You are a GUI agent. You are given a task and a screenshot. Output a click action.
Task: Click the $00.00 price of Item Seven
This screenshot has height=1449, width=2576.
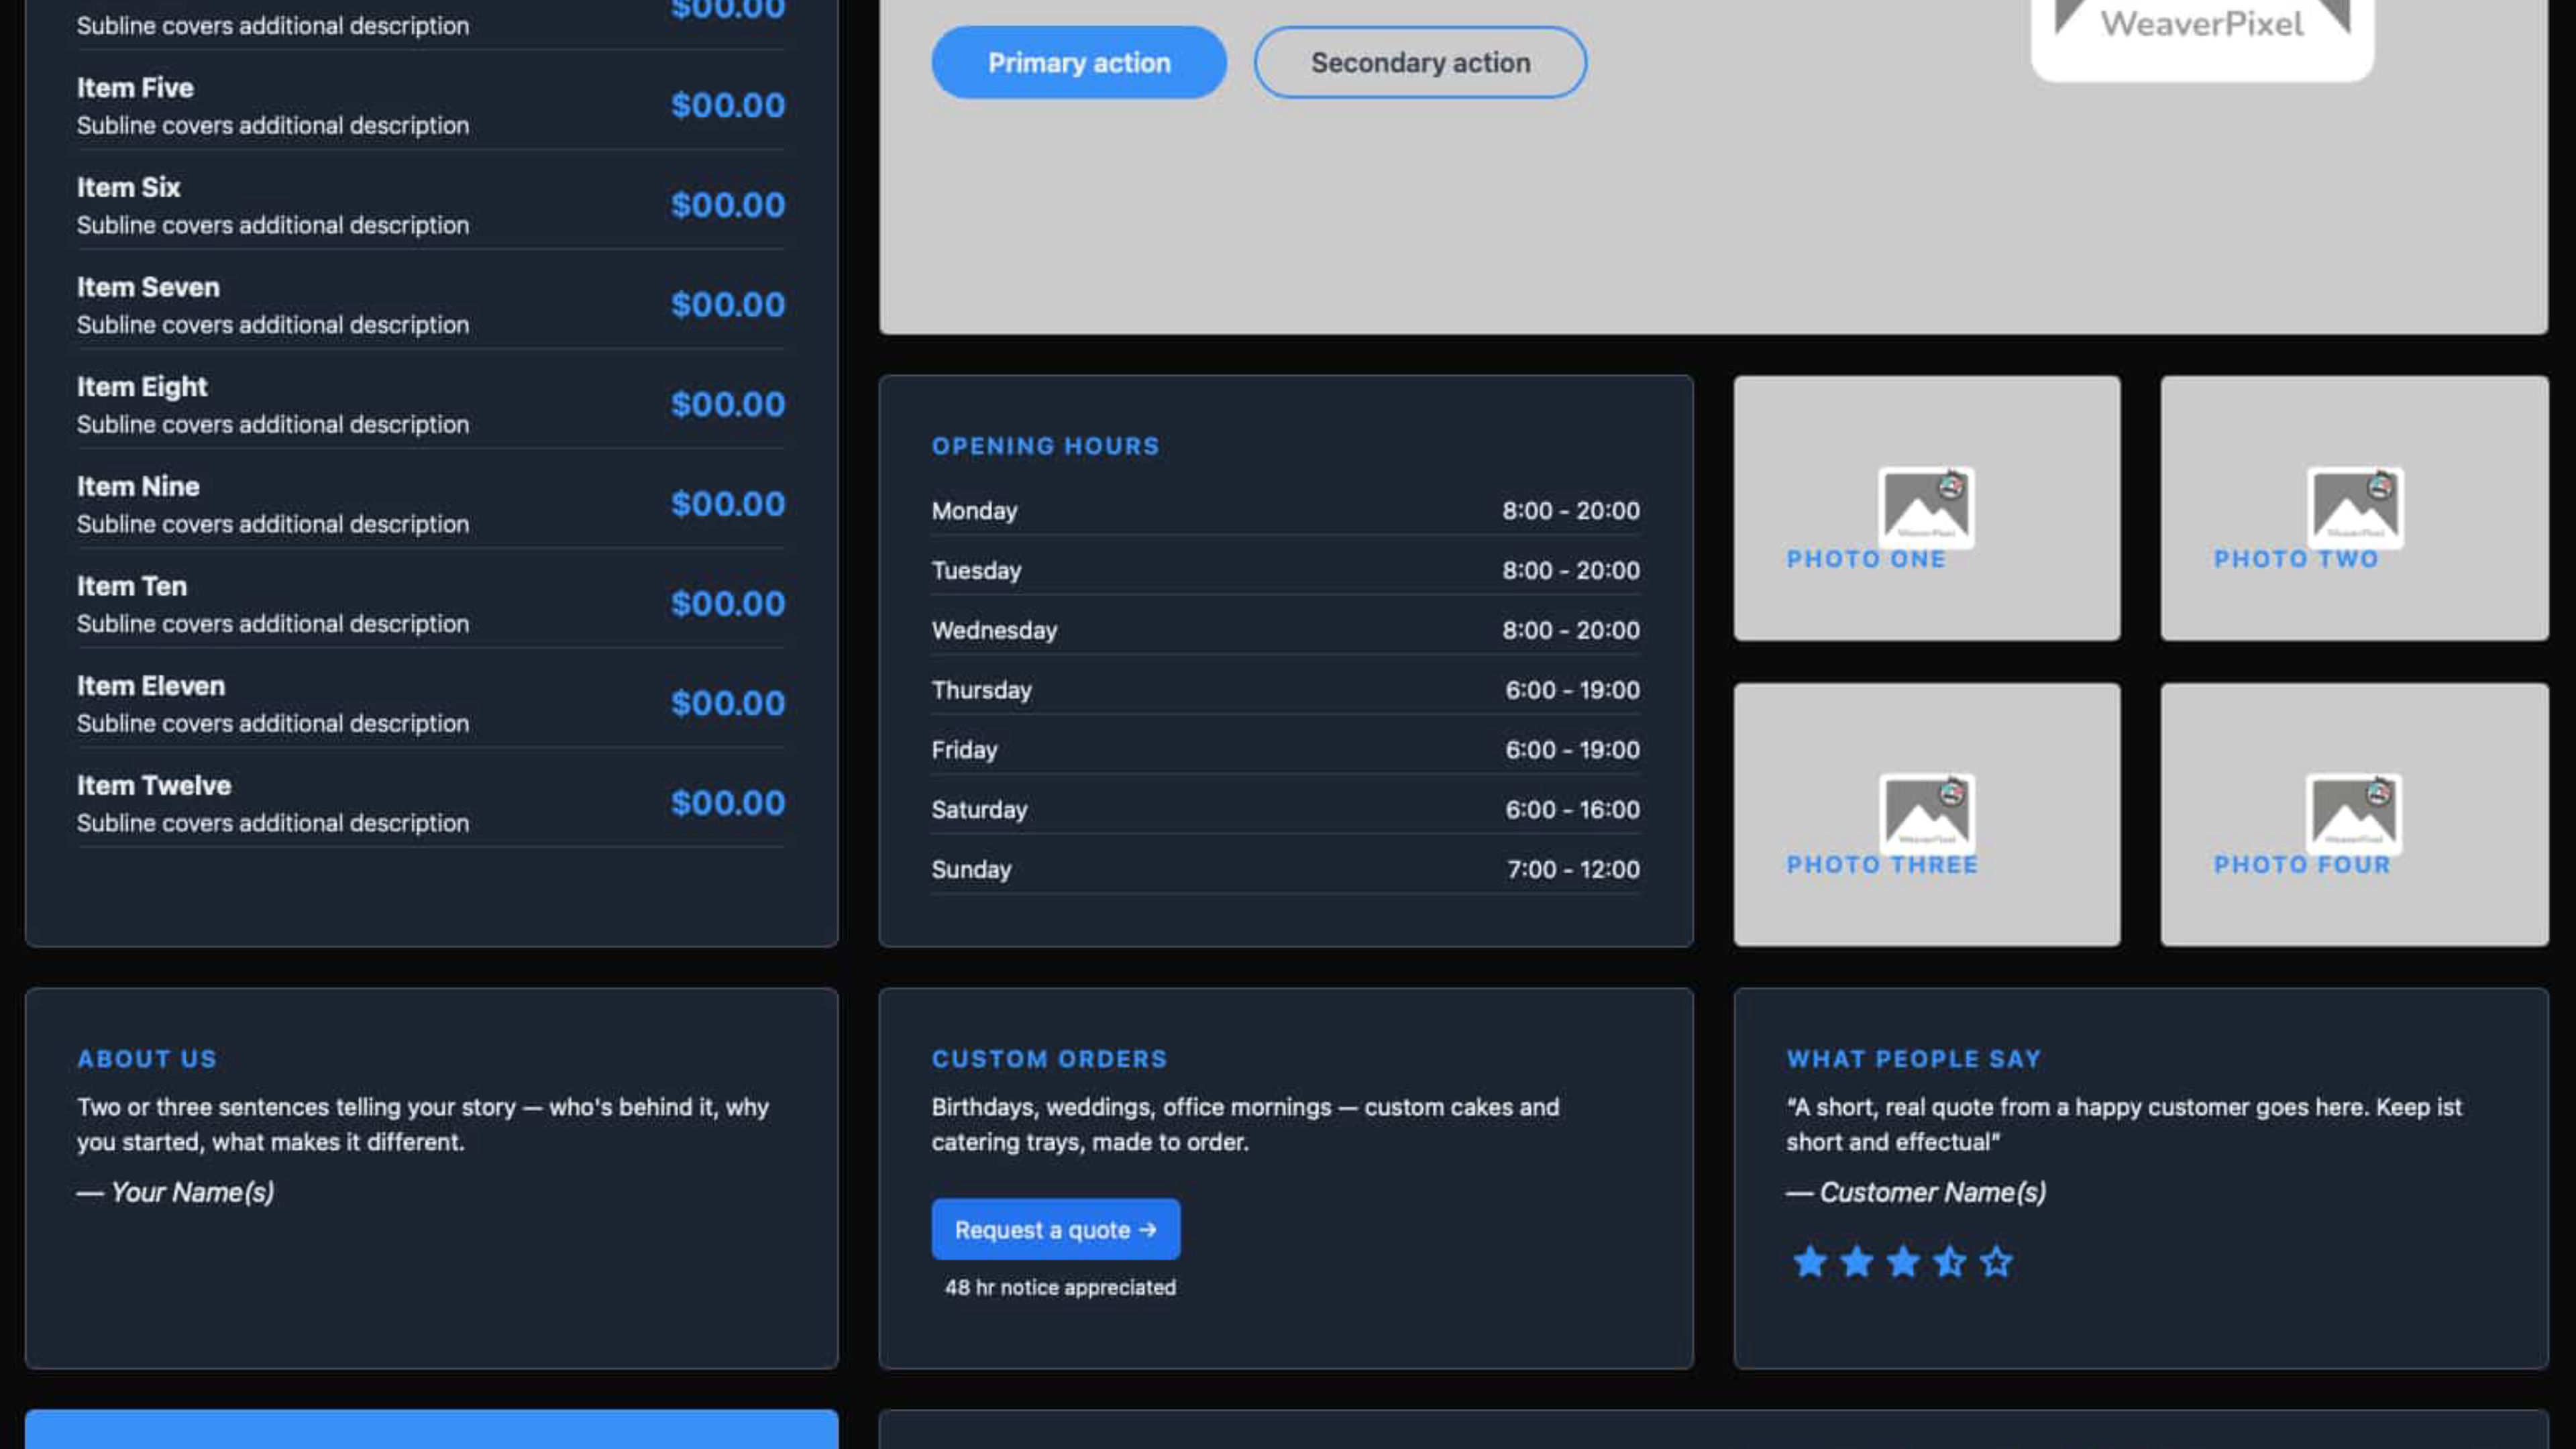click(727, 304)
